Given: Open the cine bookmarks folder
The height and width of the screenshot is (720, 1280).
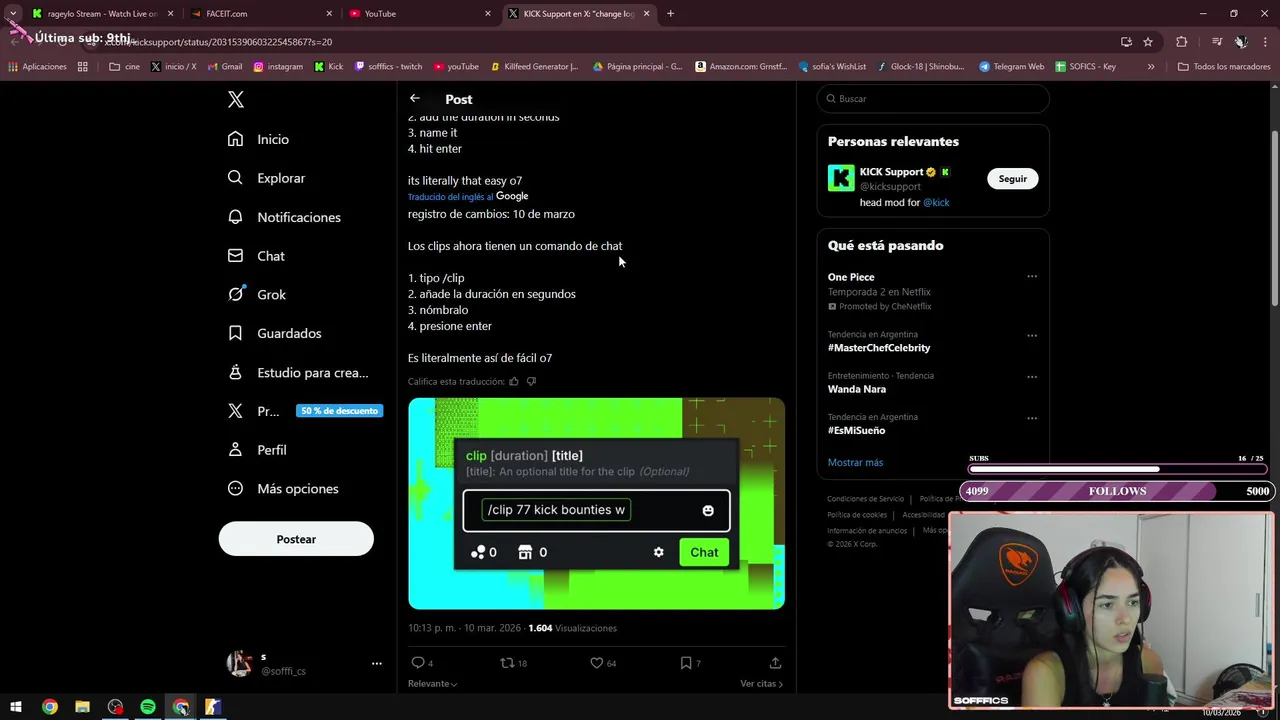Looking at the screenshot, I should [x=125, y=67].
